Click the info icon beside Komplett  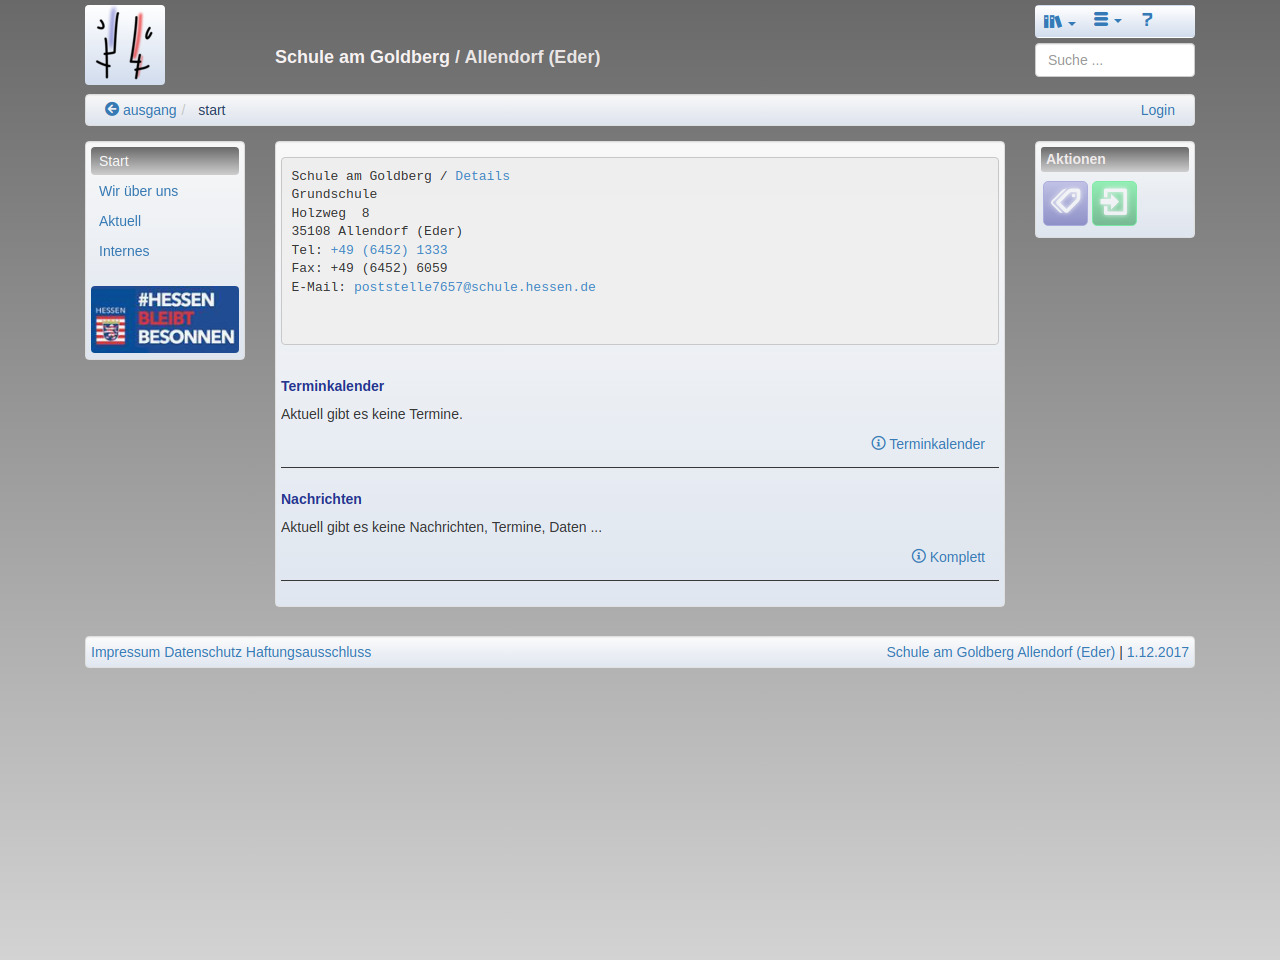click(x=918, y=556)
